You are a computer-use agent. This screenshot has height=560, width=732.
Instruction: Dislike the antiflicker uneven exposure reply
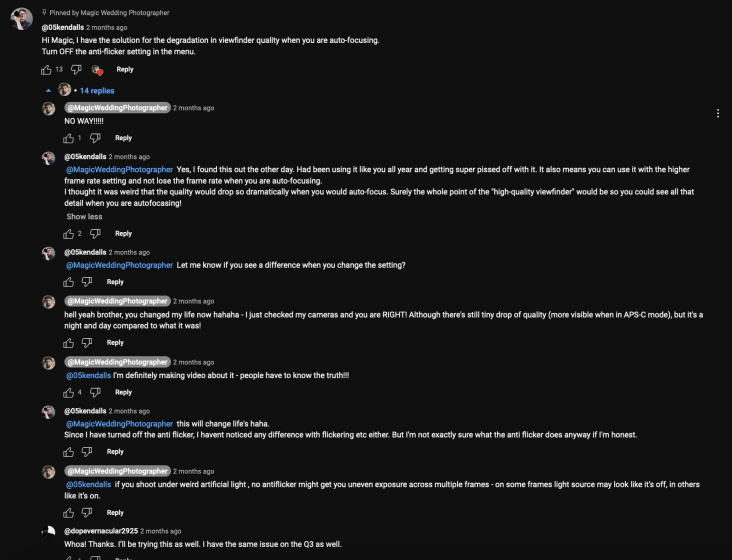click(87, 512)
